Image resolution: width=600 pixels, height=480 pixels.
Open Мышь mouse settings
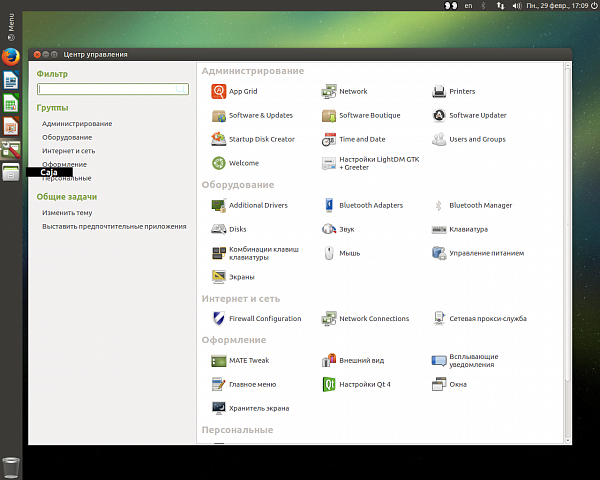click(x=341, y=253)
